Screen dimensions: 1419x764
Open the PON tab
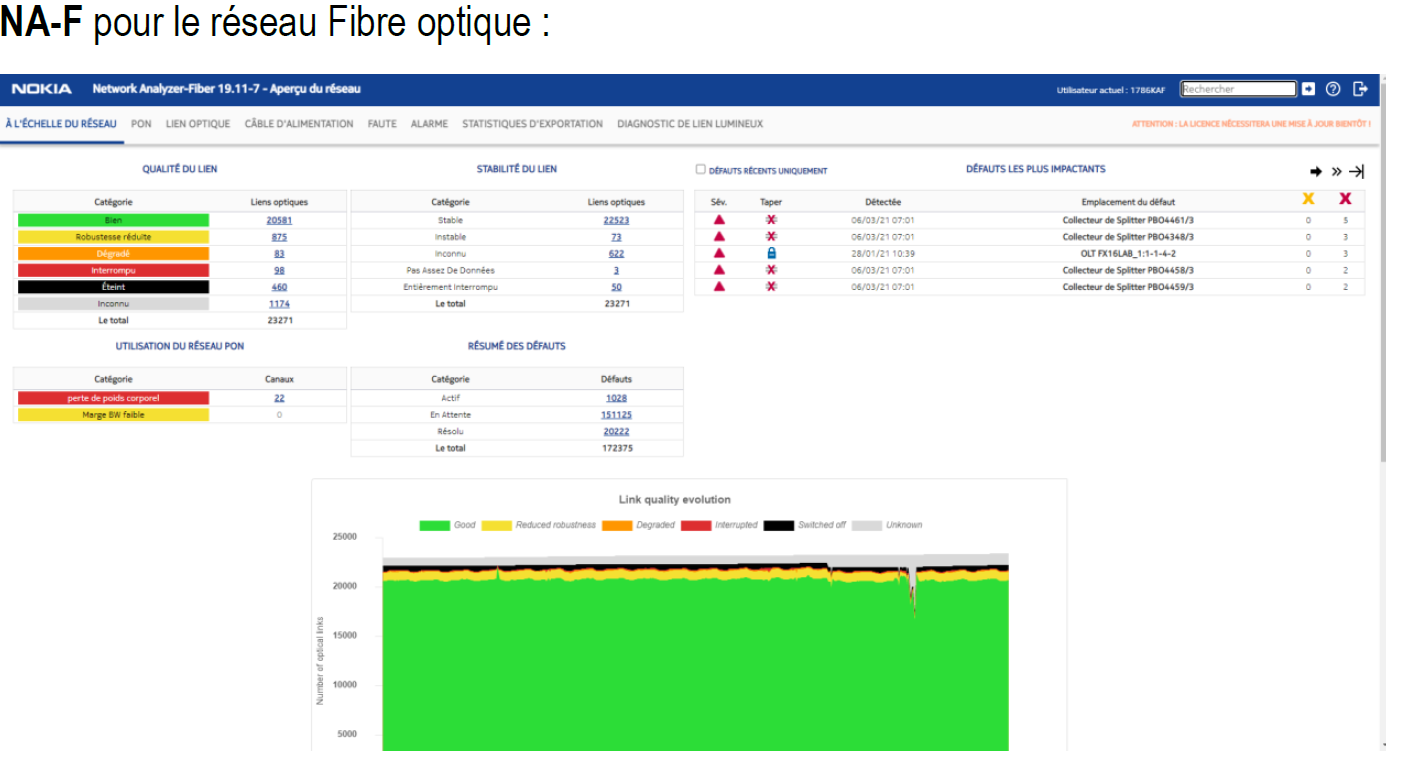141,124
